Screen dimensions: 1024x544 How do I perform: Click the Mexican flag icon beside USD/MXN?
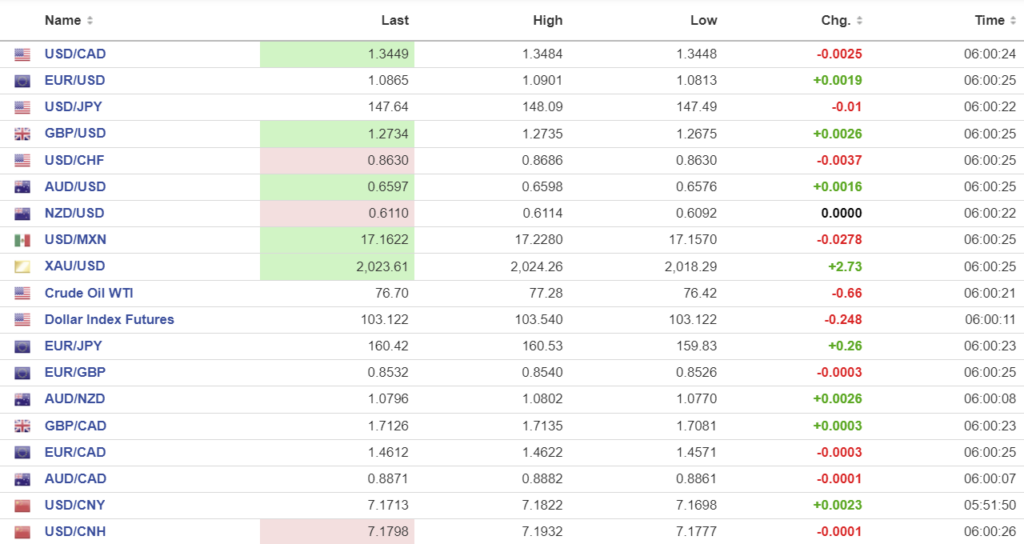(x=22, y=240)
